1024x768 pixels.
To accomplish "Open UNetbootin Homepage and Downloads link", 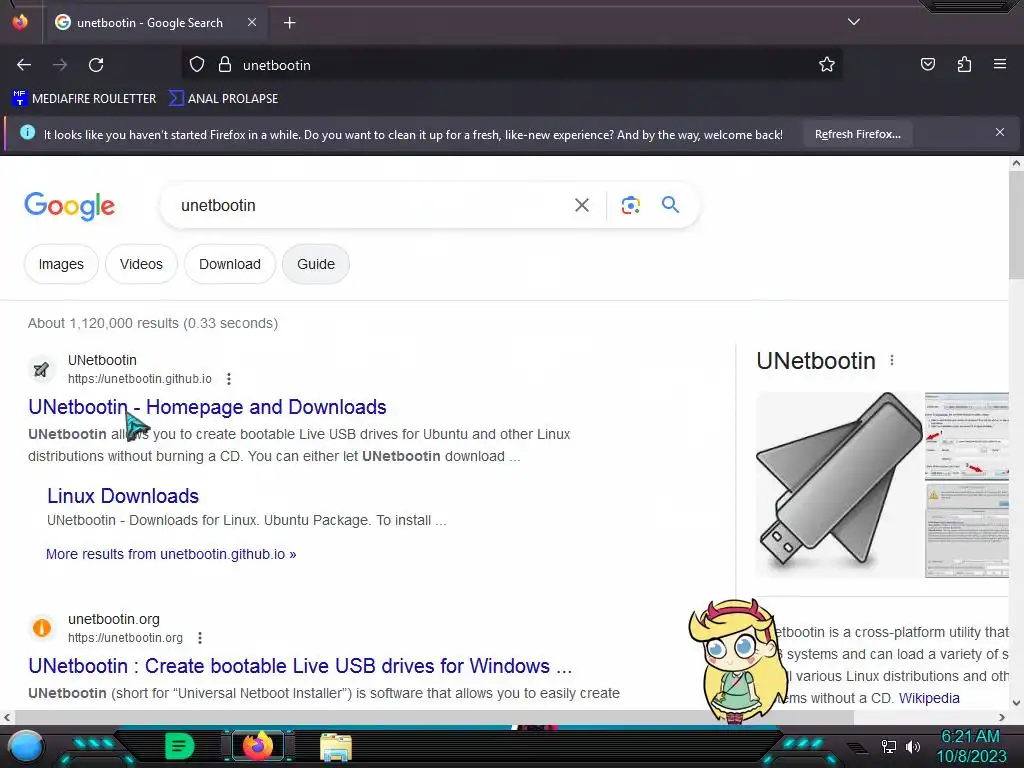I will tap(207, 407).
